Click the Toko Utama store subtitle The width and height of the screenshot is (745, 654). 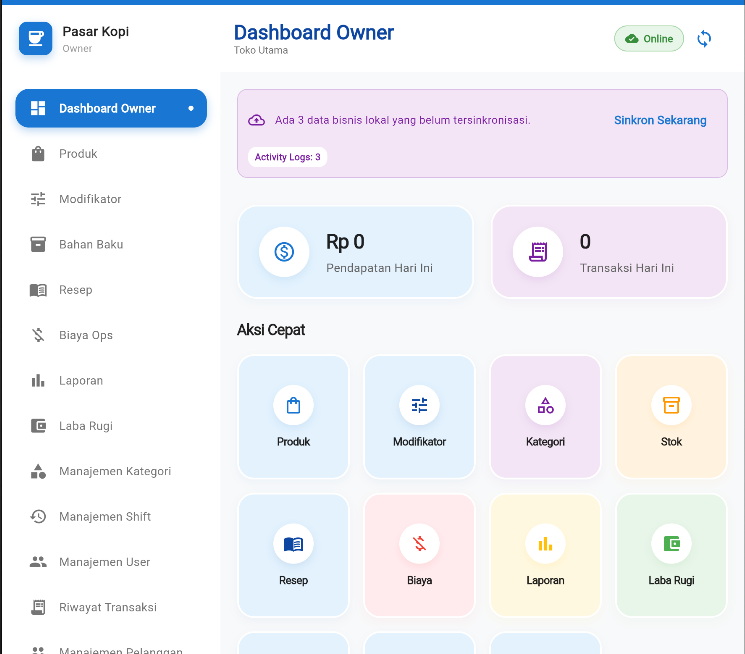coord(261,50)
